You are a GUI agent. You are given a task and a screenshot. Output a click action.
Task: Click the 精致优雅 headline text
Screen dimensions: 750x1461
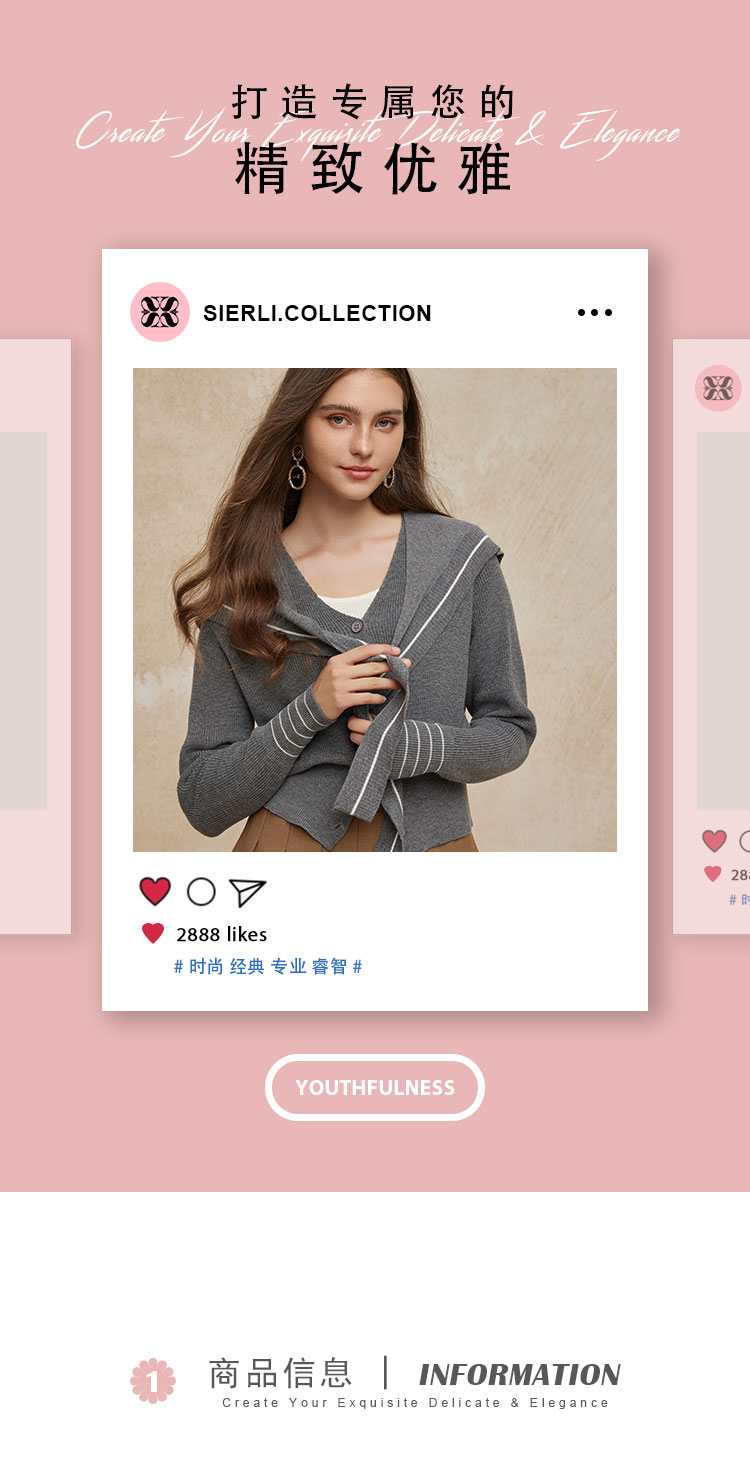374,169
